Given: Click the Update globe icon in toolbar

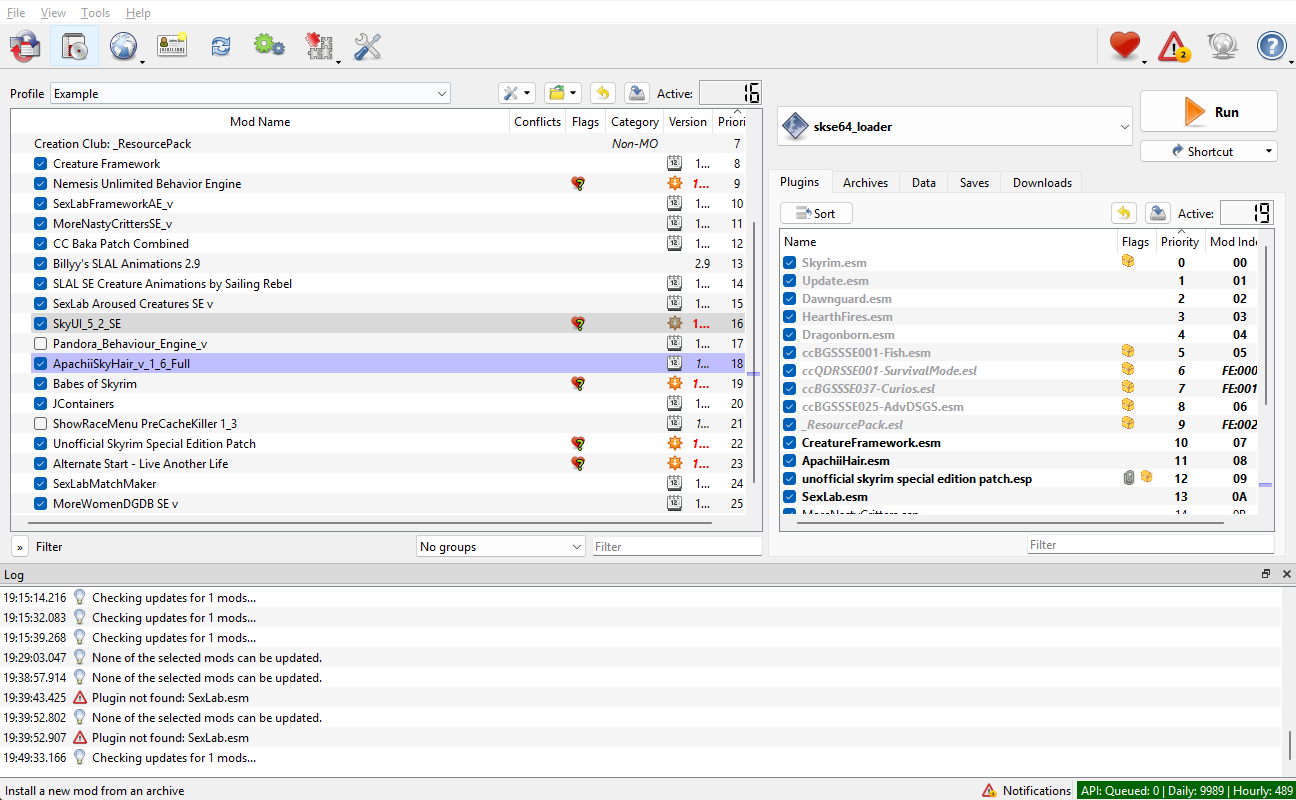Looking at the screenshot, I should click(1223, 46).
